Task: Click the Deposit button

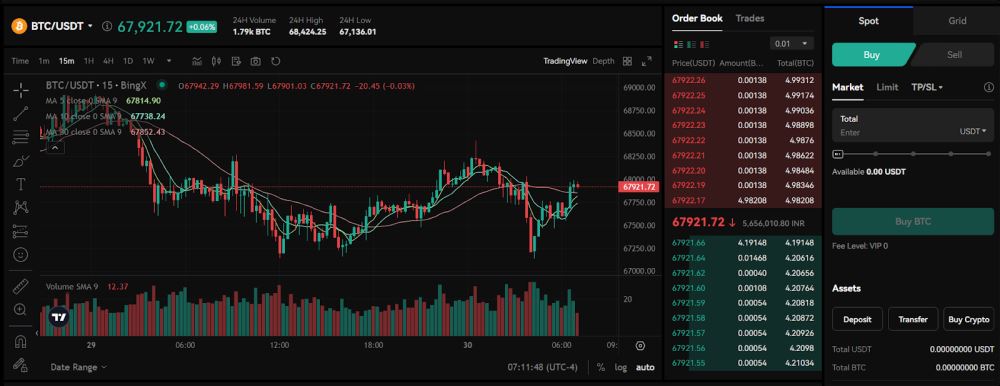Action: click(857, 319)
